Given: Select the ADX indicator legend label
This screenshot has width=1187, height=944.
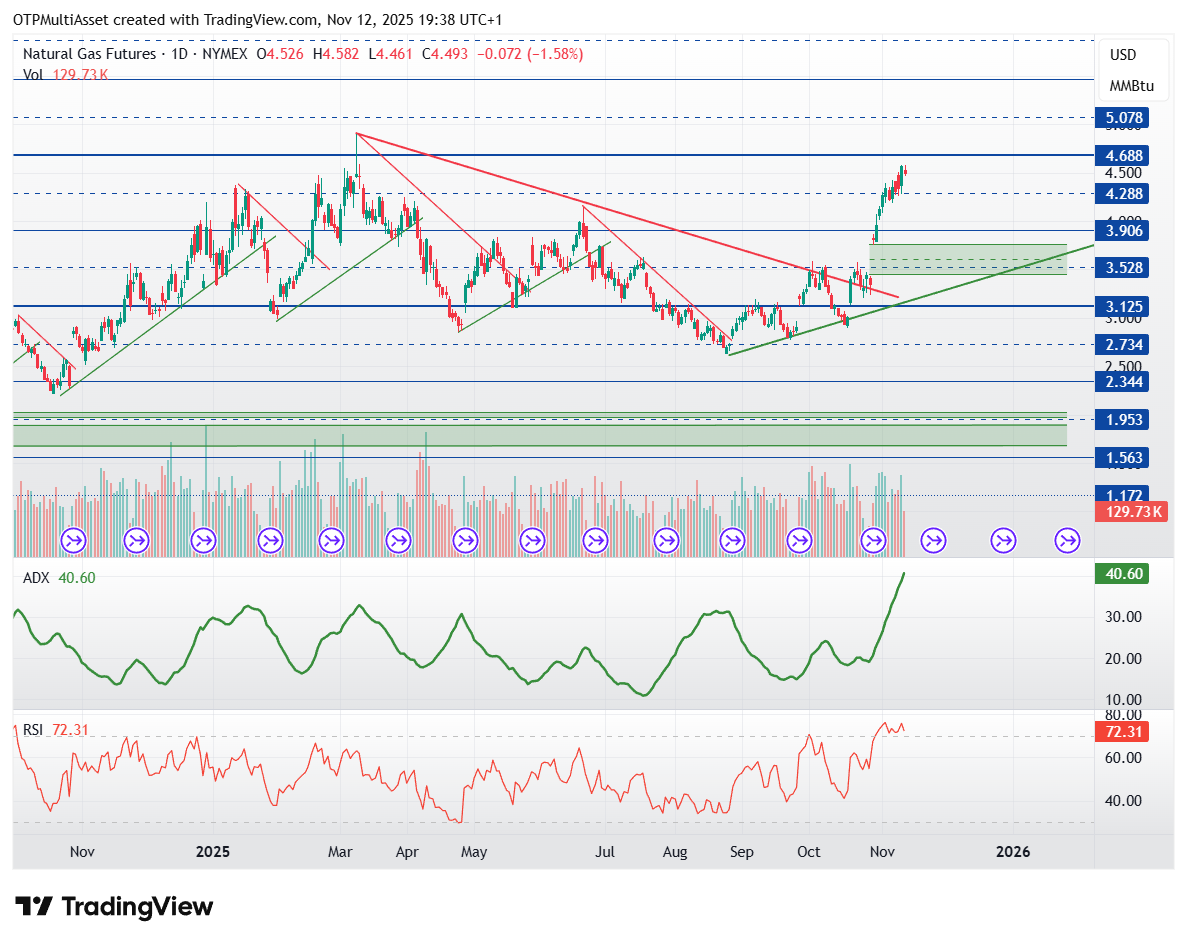Looking at the screenshot, I should (38, 577).
